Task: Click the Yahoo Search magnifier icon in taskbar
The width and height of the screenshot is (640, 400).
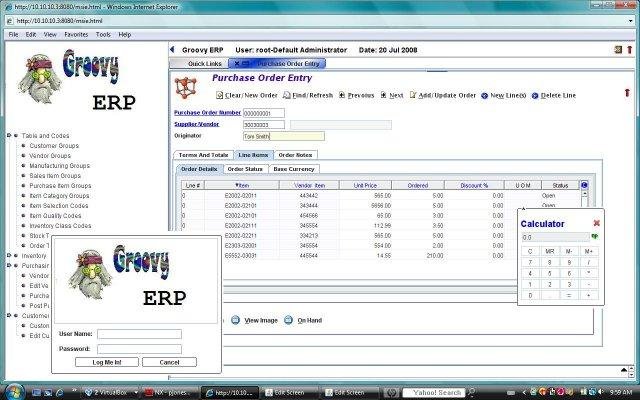Action: coord(471,392)
